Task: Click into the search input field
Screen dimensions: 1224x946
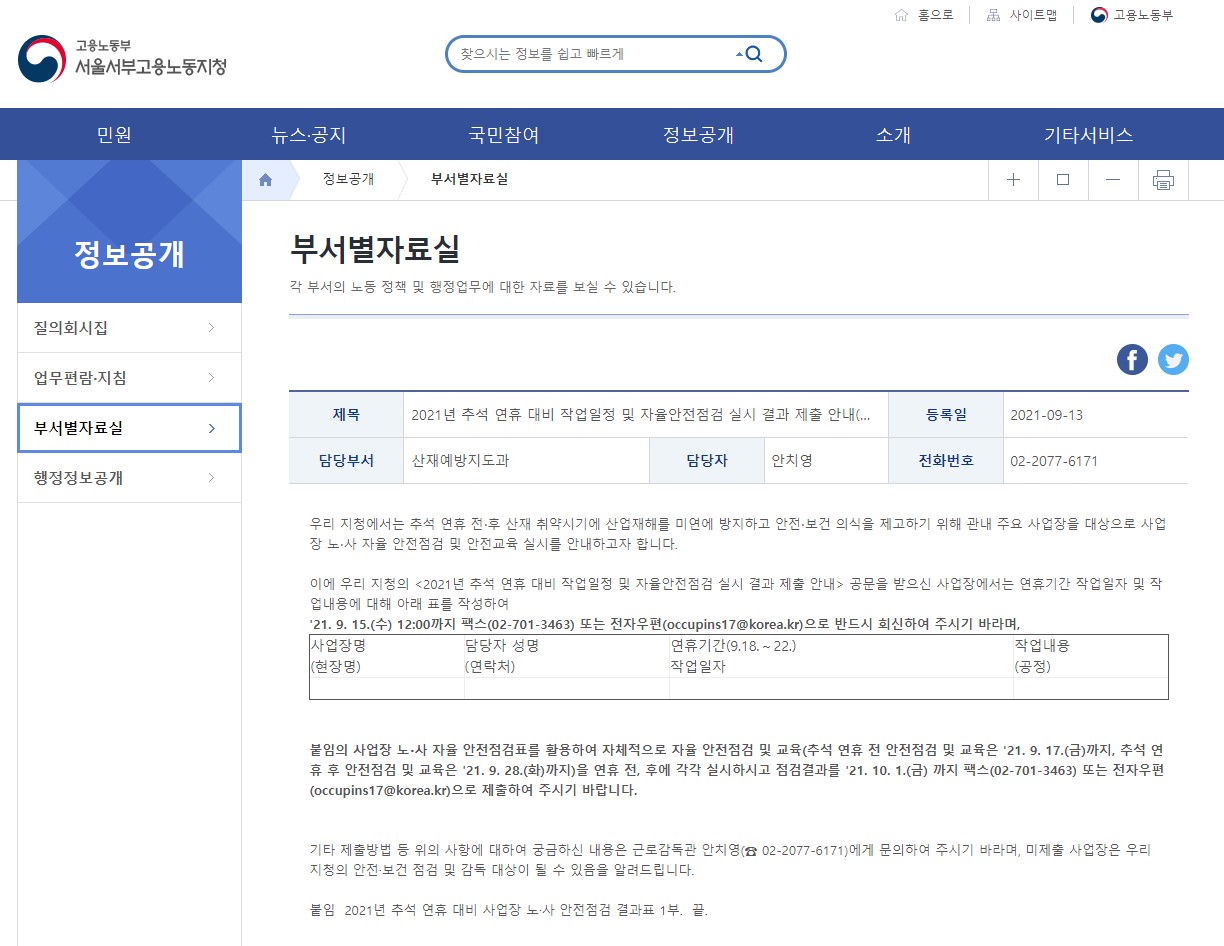Action: (590, 55)
